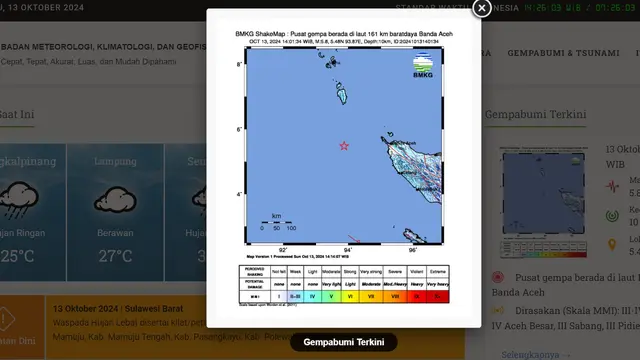This screenshot has height=360, width=640.
Task: Click the Gempabumi Terkini caption below popup
Action: (x=344, y=342)
